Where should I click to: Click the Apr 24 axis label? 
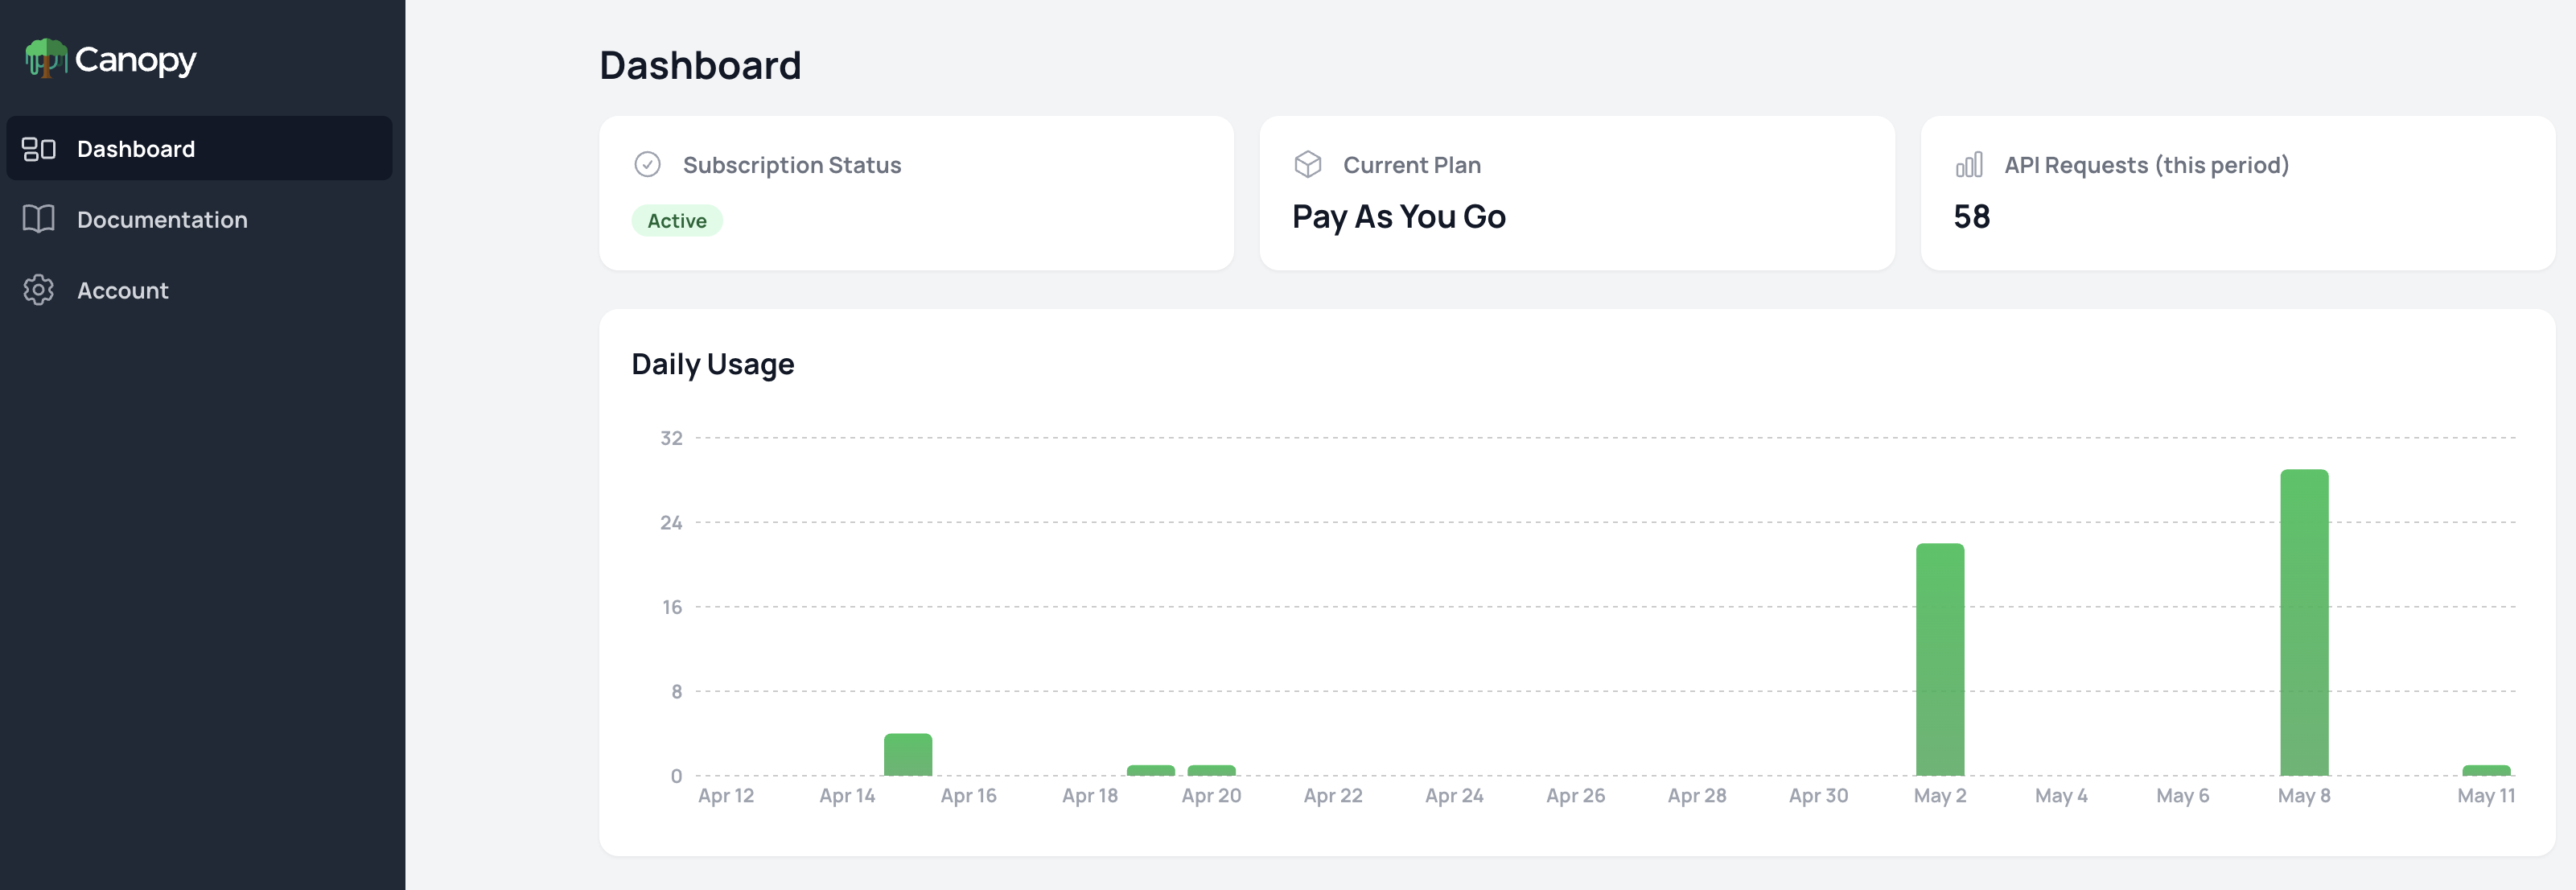coord(1454,796)
